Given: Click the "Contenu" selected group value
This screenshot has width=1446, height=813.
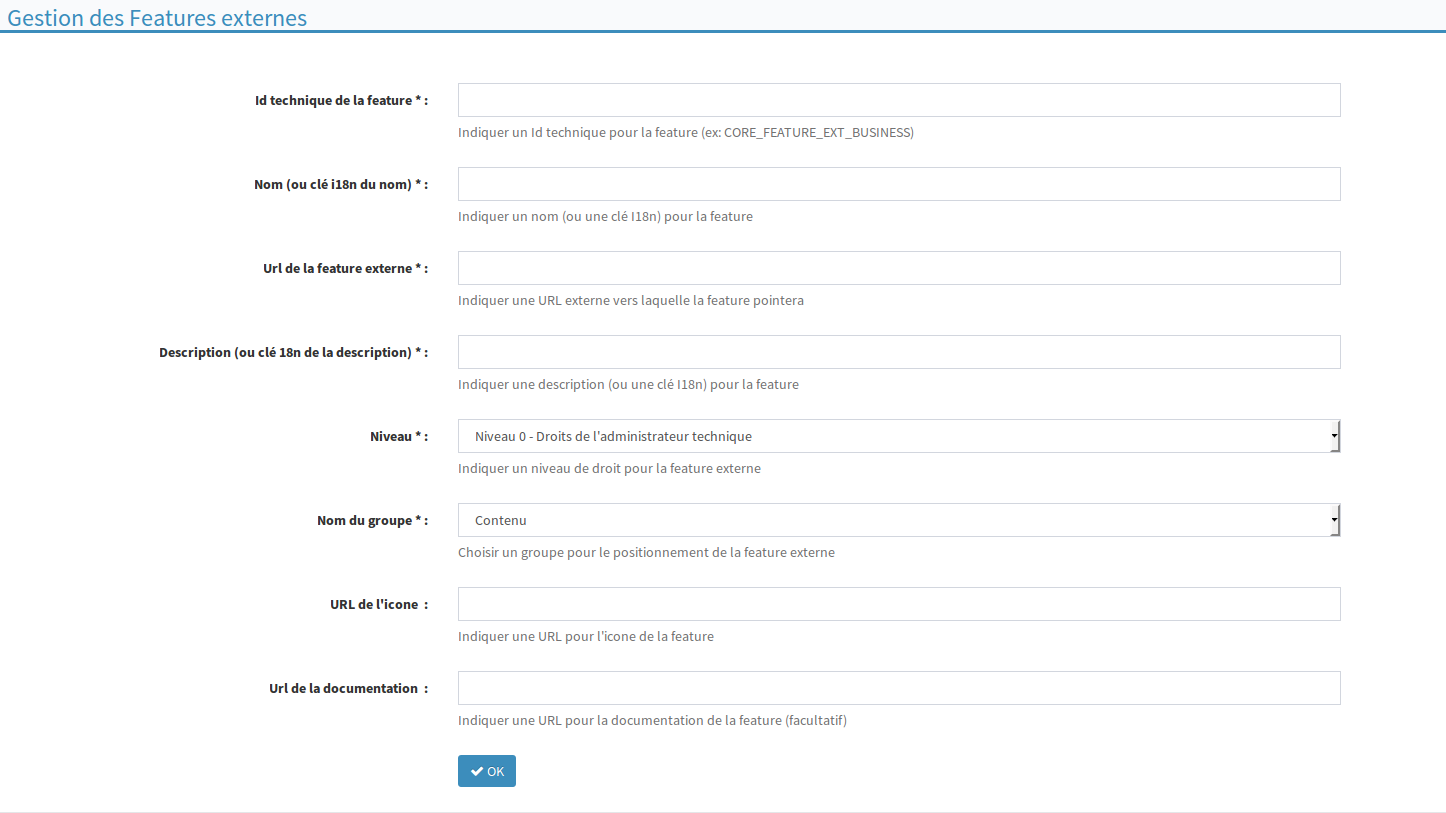Looking at the screenshot, I should click(x=500, y=520).
